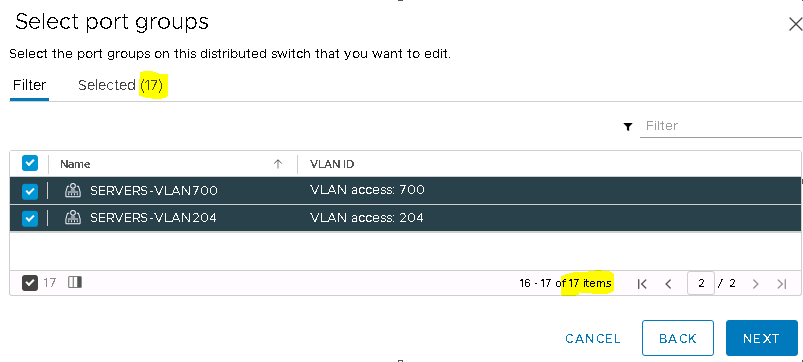This screenshot has height=362, width=803.
Task: Click the NEXT button
Action: point(762,338)
